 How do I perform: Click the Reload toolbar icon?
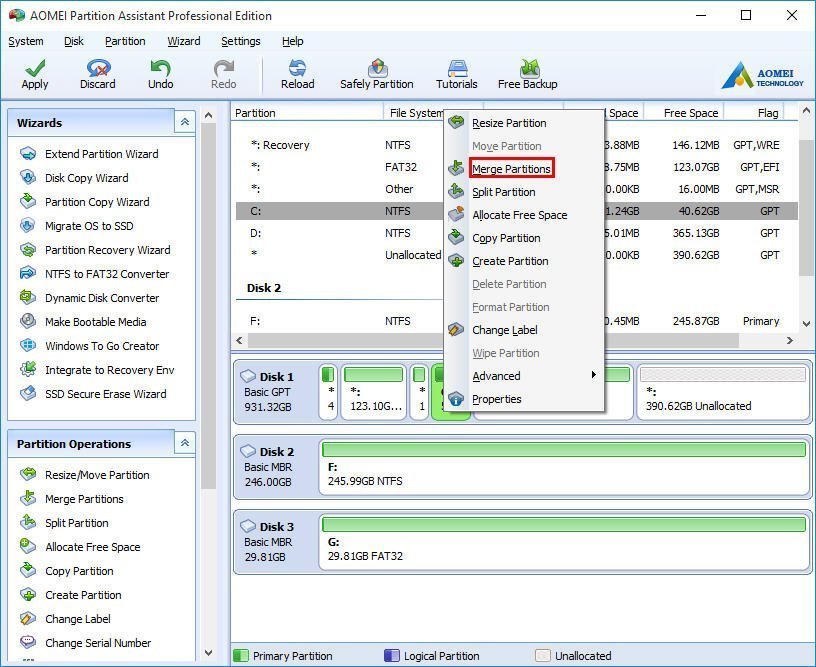(298, 74)
